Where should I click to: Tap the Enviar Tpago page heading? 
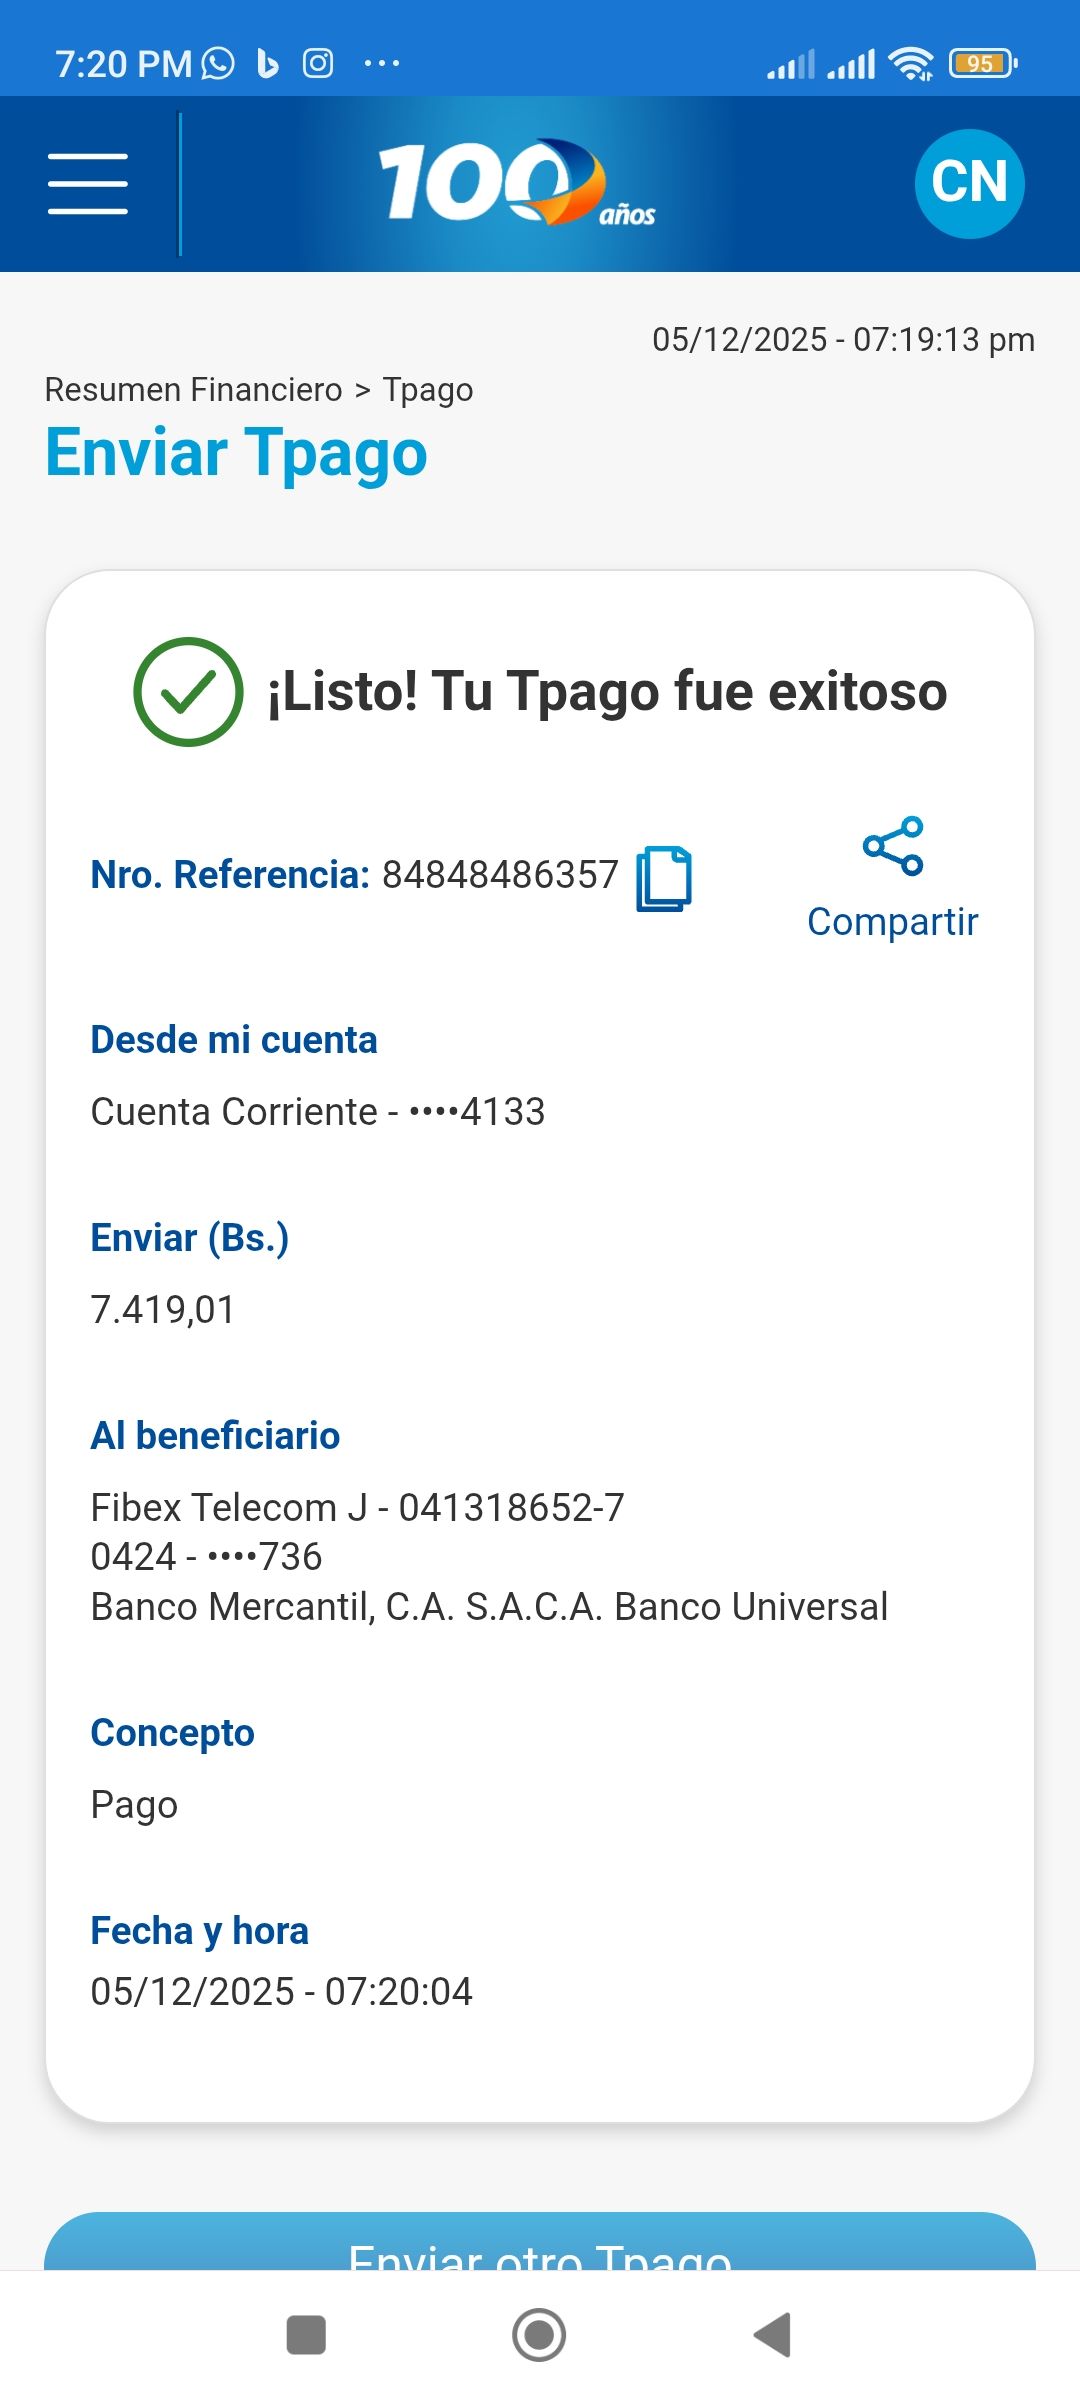(237, 453)
